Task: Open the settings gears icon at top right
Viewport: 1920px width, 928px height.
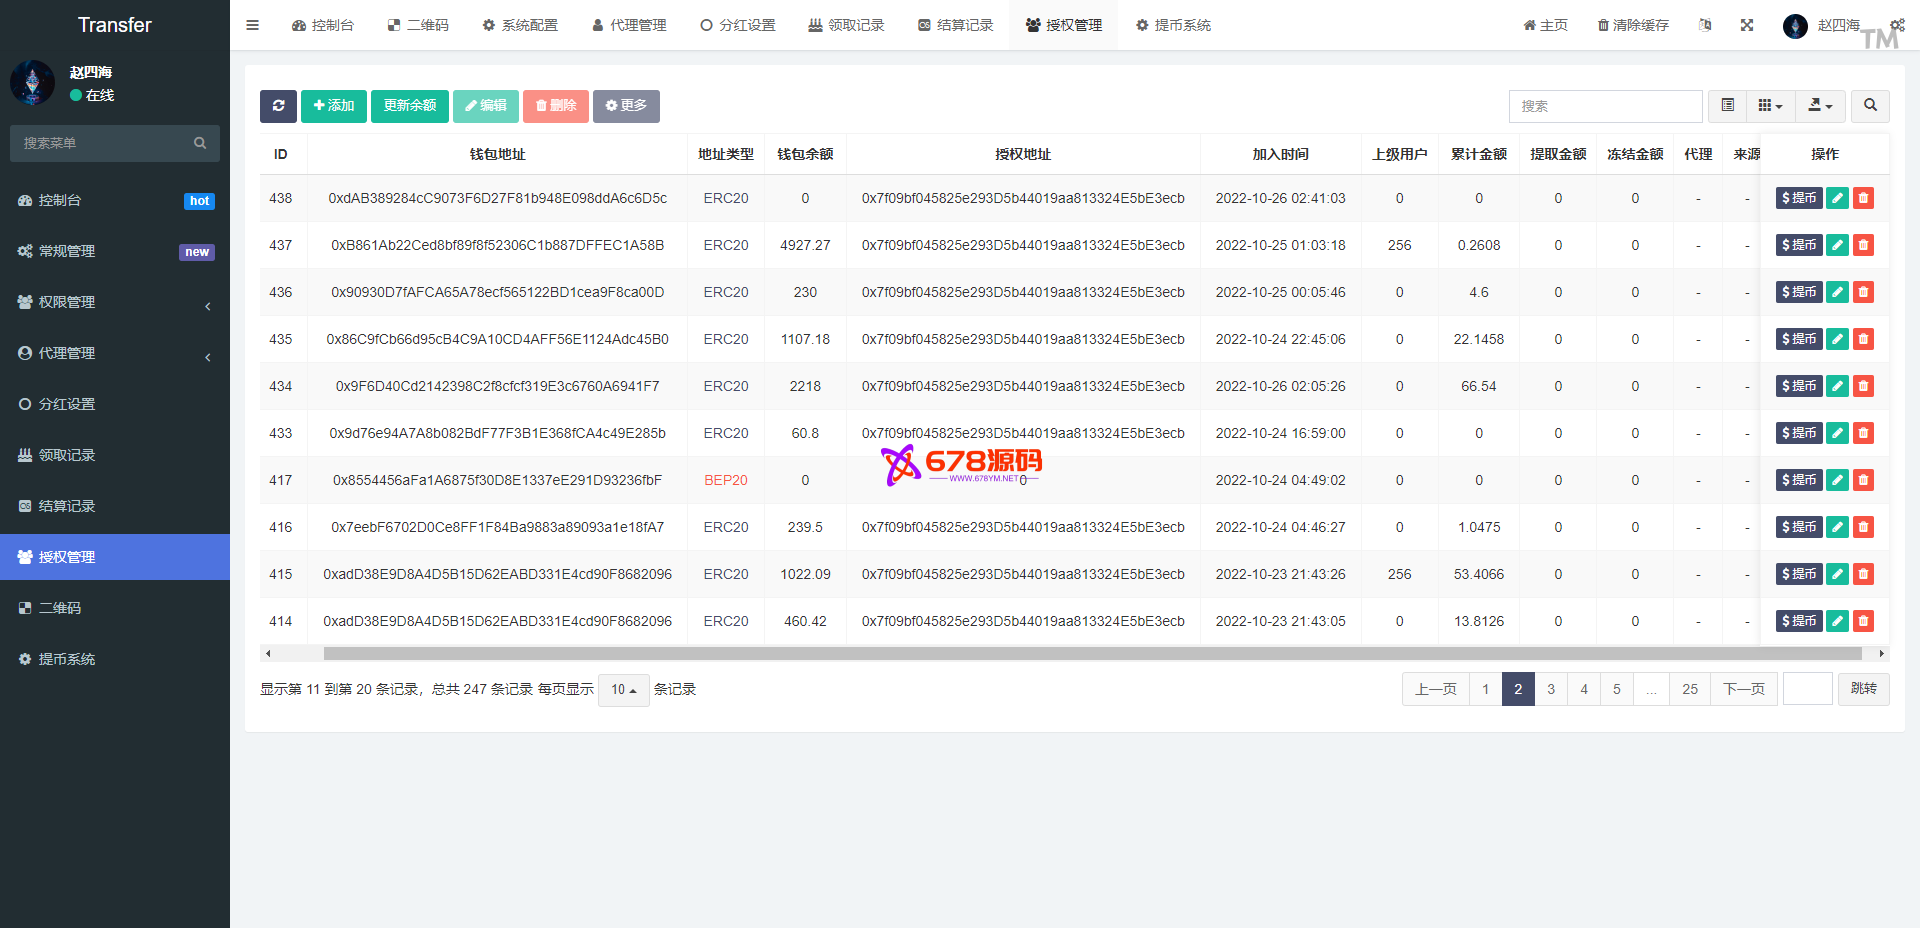Action: 1897,25
